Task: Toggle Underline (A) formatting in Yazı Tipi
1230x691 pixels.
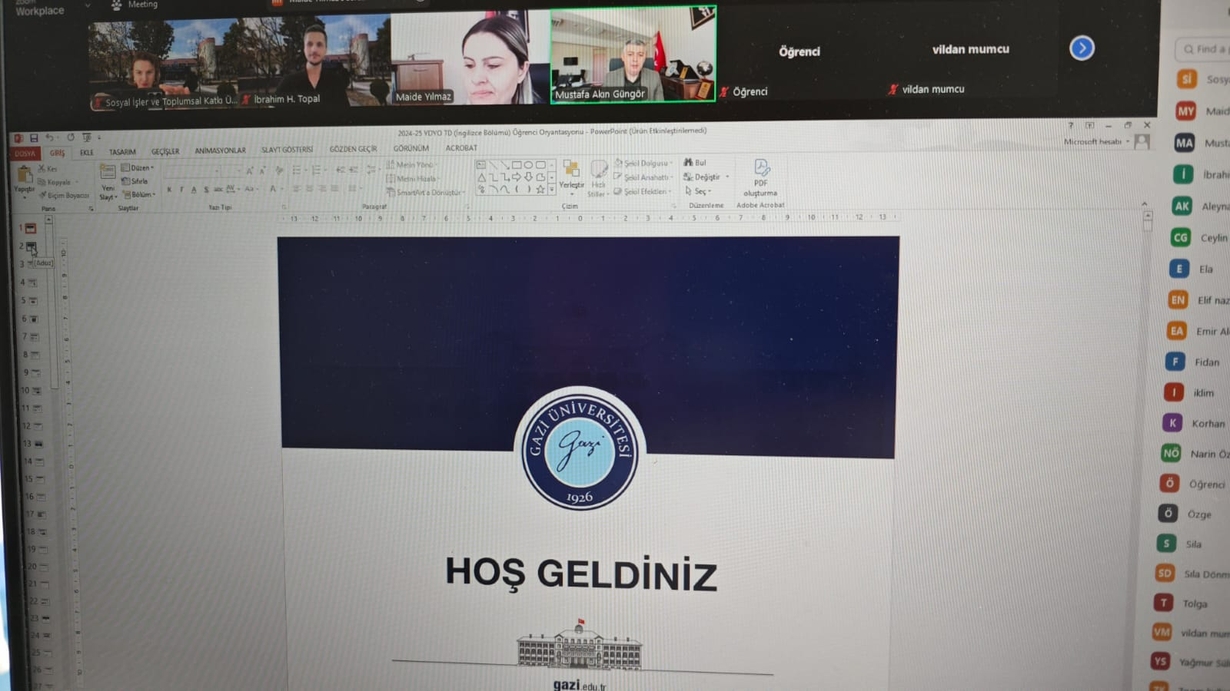Action: pyautogui.click(x=193, y=189)
